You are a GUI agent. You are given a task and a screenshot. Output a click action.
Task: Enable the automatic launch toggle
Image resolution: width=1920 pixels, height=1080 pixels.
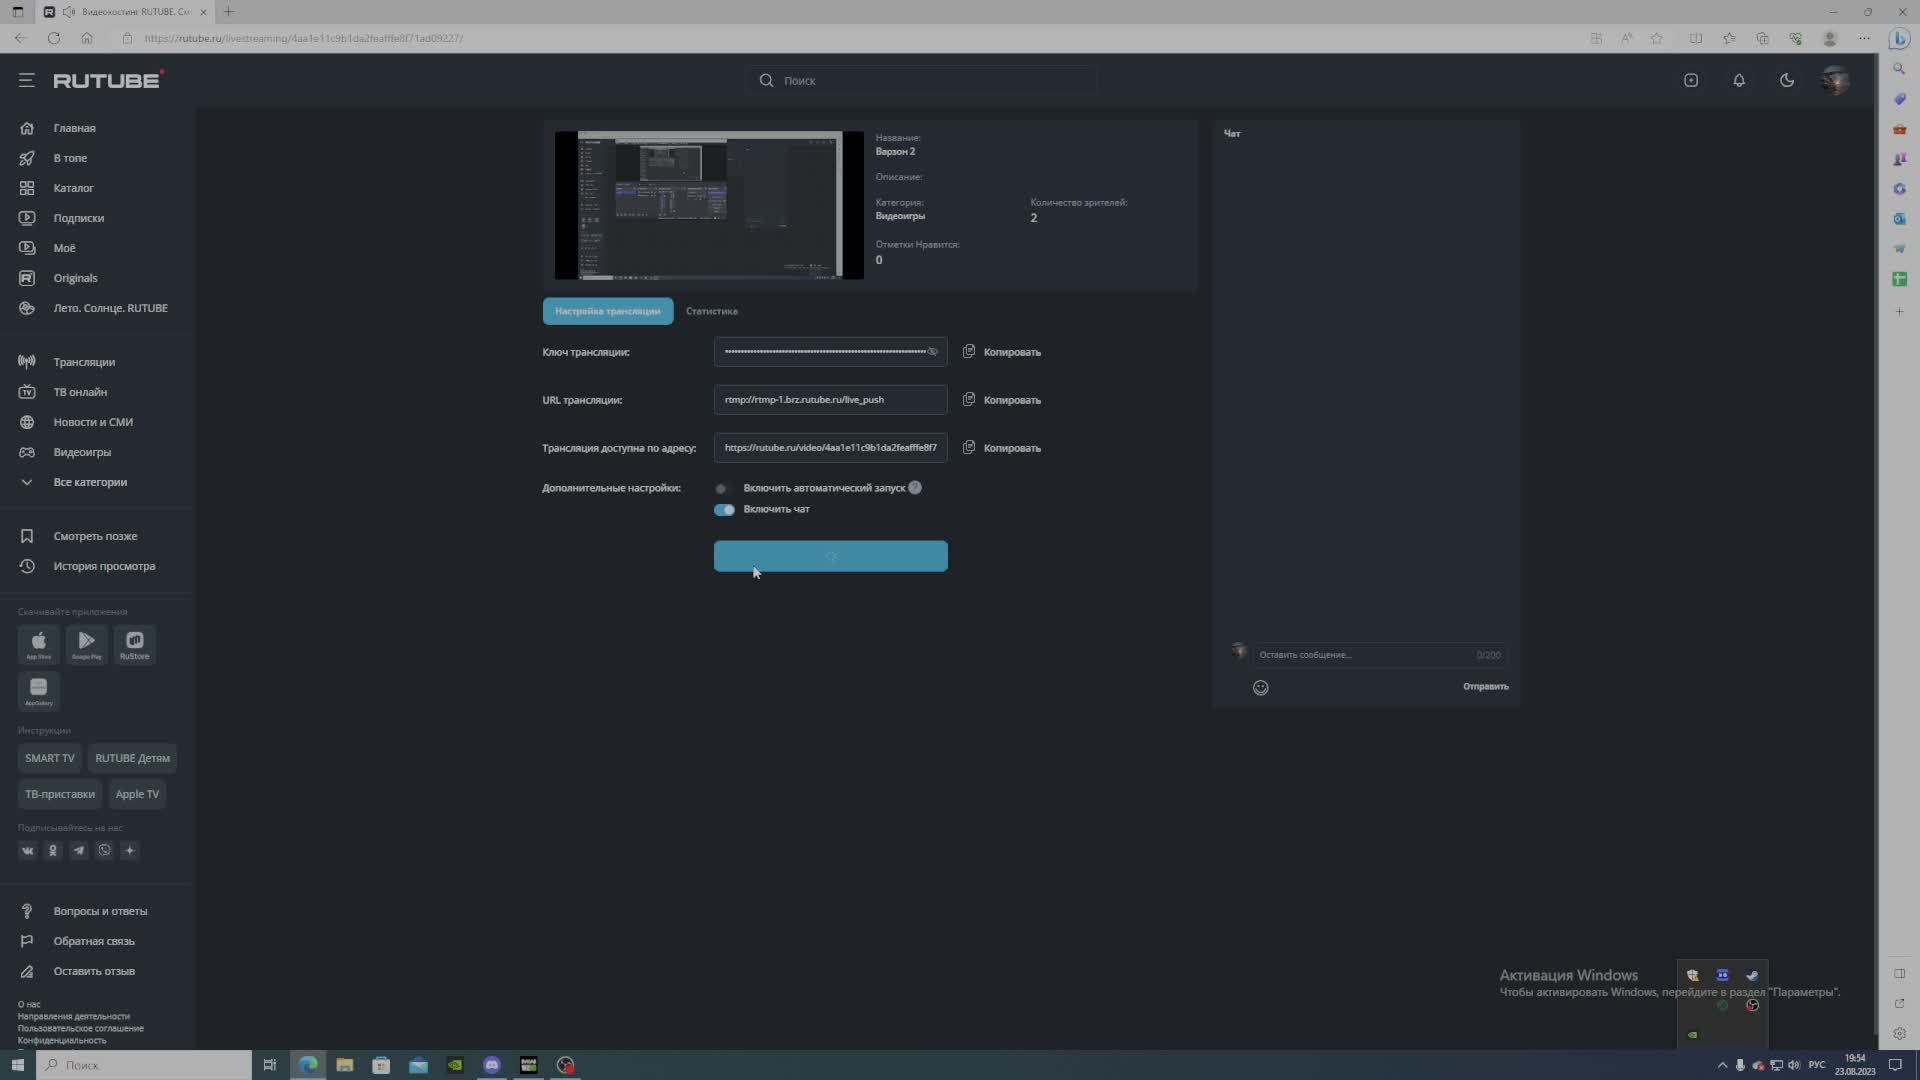(722, 489)
